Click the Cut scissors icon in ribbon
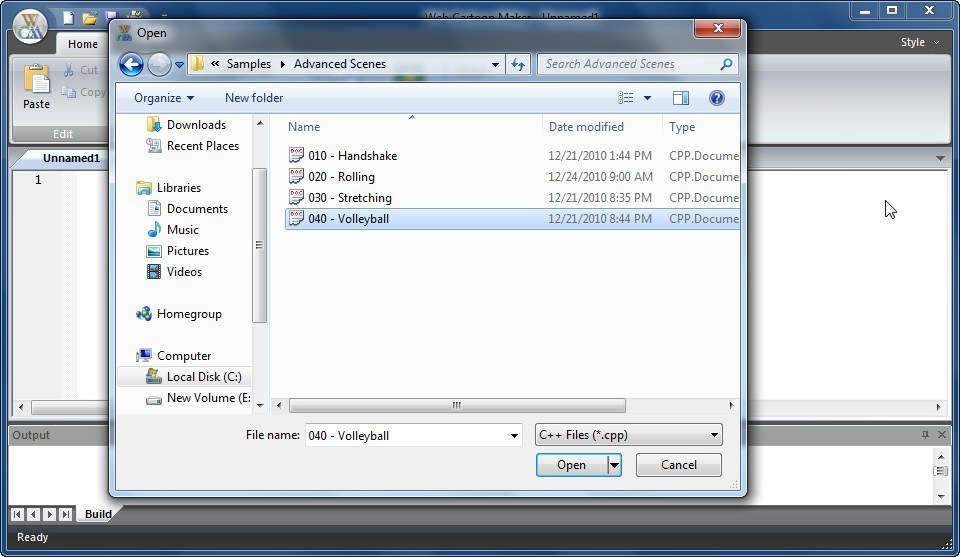Screen dimensions: 960x557 tap(69, 70)
